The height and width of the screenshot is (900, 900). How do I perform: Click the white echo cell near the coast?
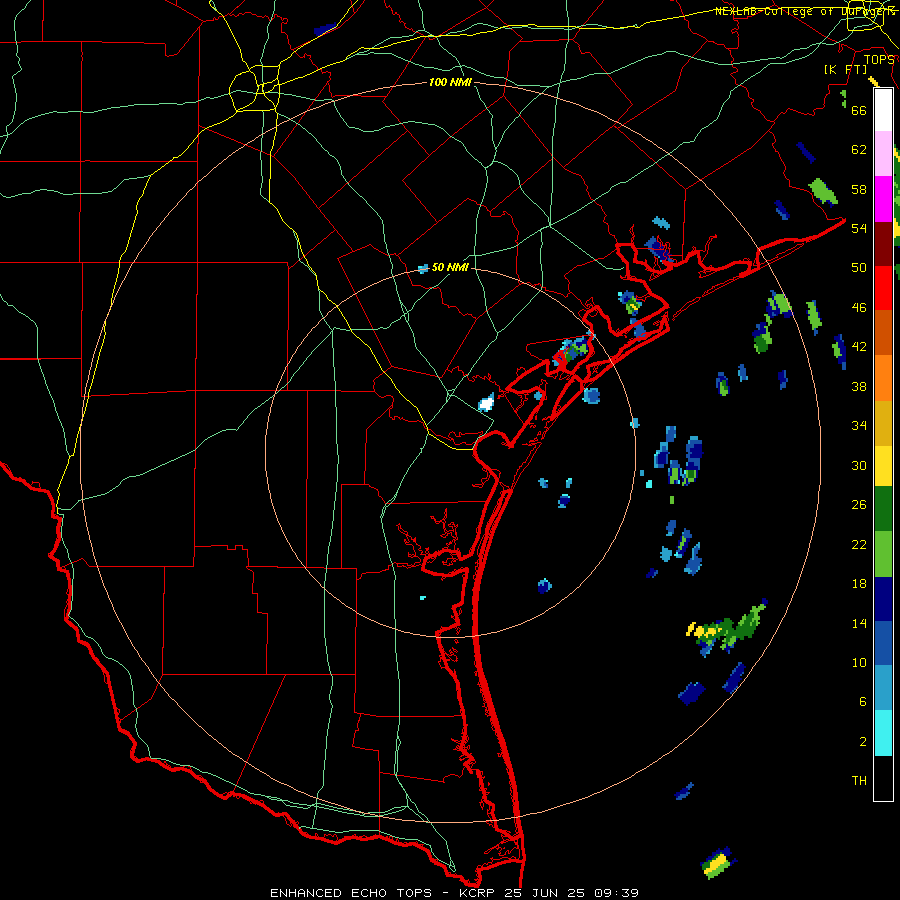(x=486, y=402)
